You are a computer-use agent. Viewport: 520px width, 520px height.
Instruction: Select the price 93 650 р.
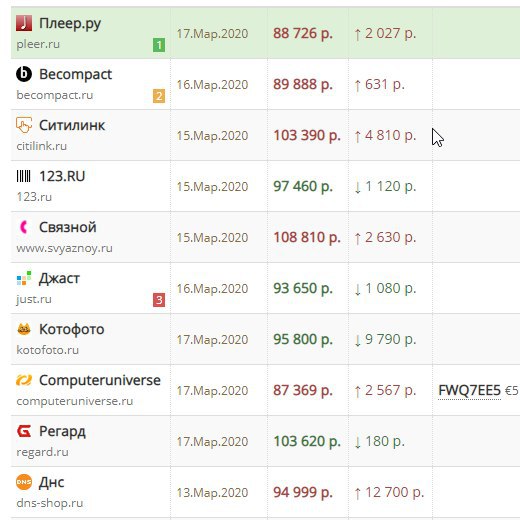coord(303,289)
